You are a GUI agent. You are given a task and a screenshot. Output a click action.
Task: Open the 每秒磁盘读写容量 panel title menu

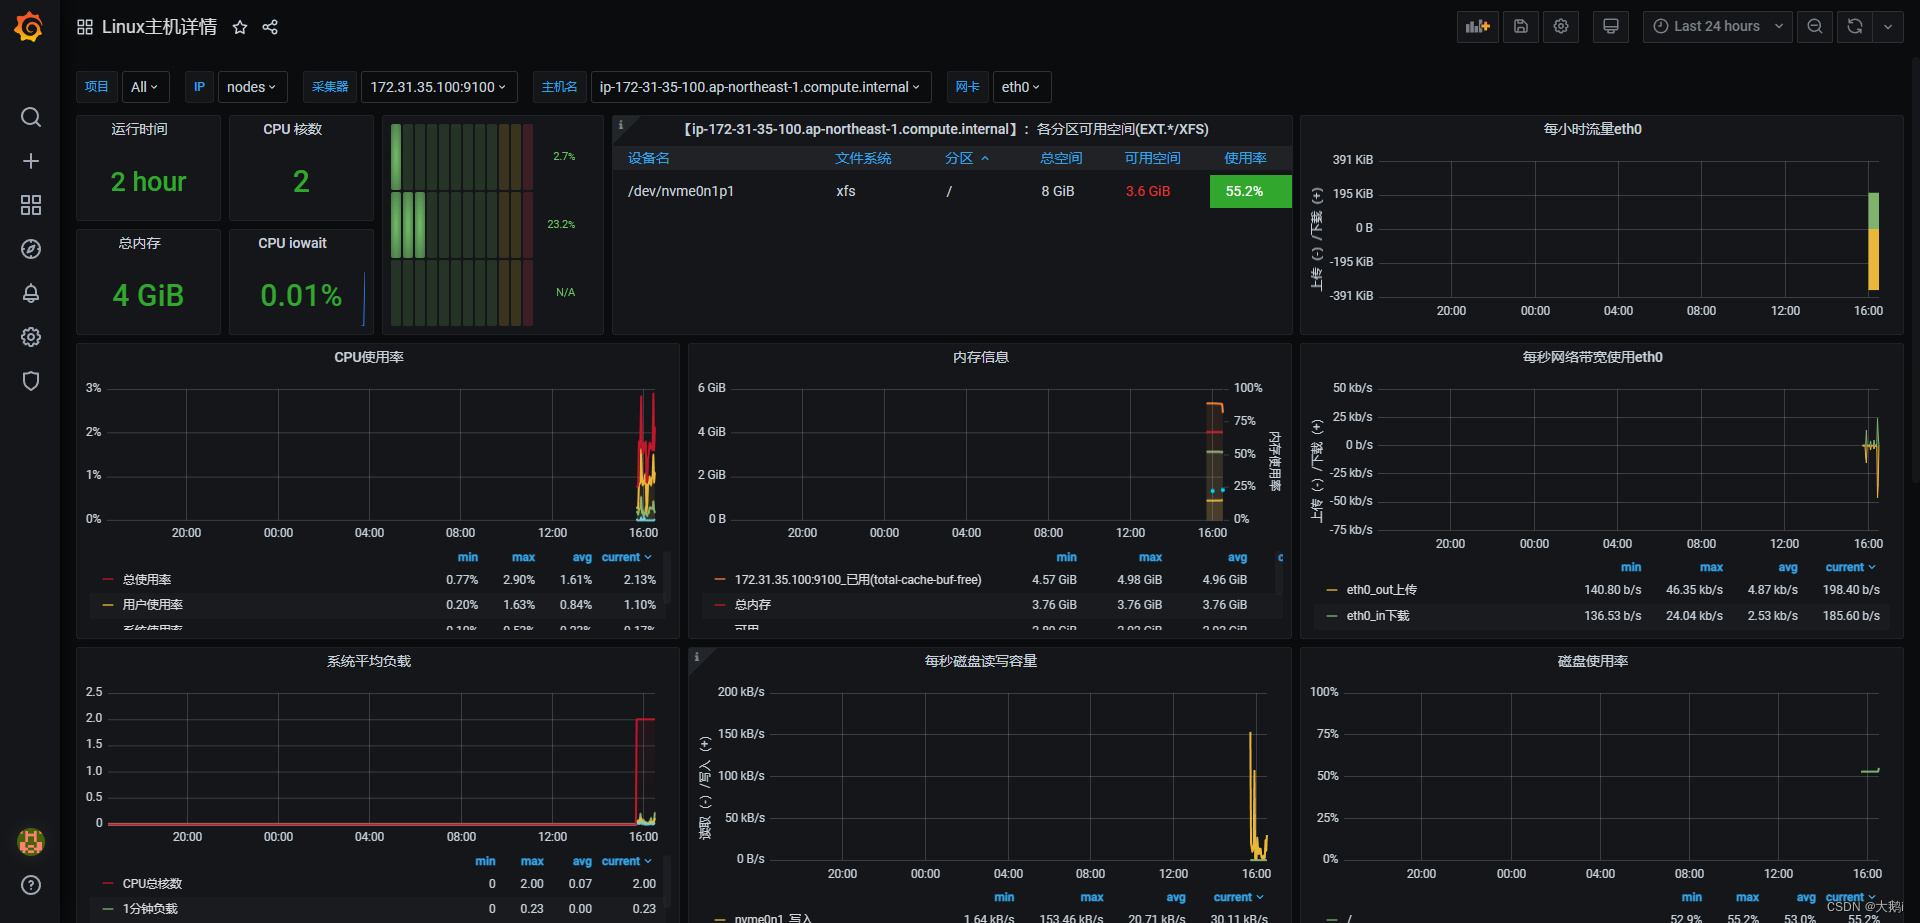981,661
